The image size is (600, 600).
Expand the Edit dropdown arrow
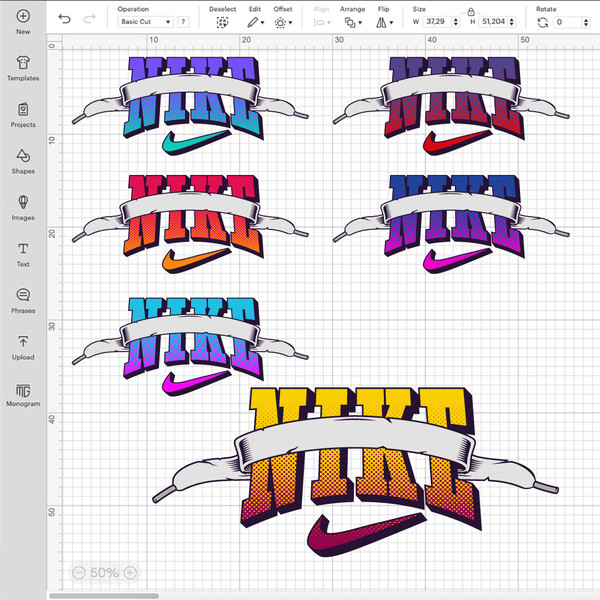(262, 23)
